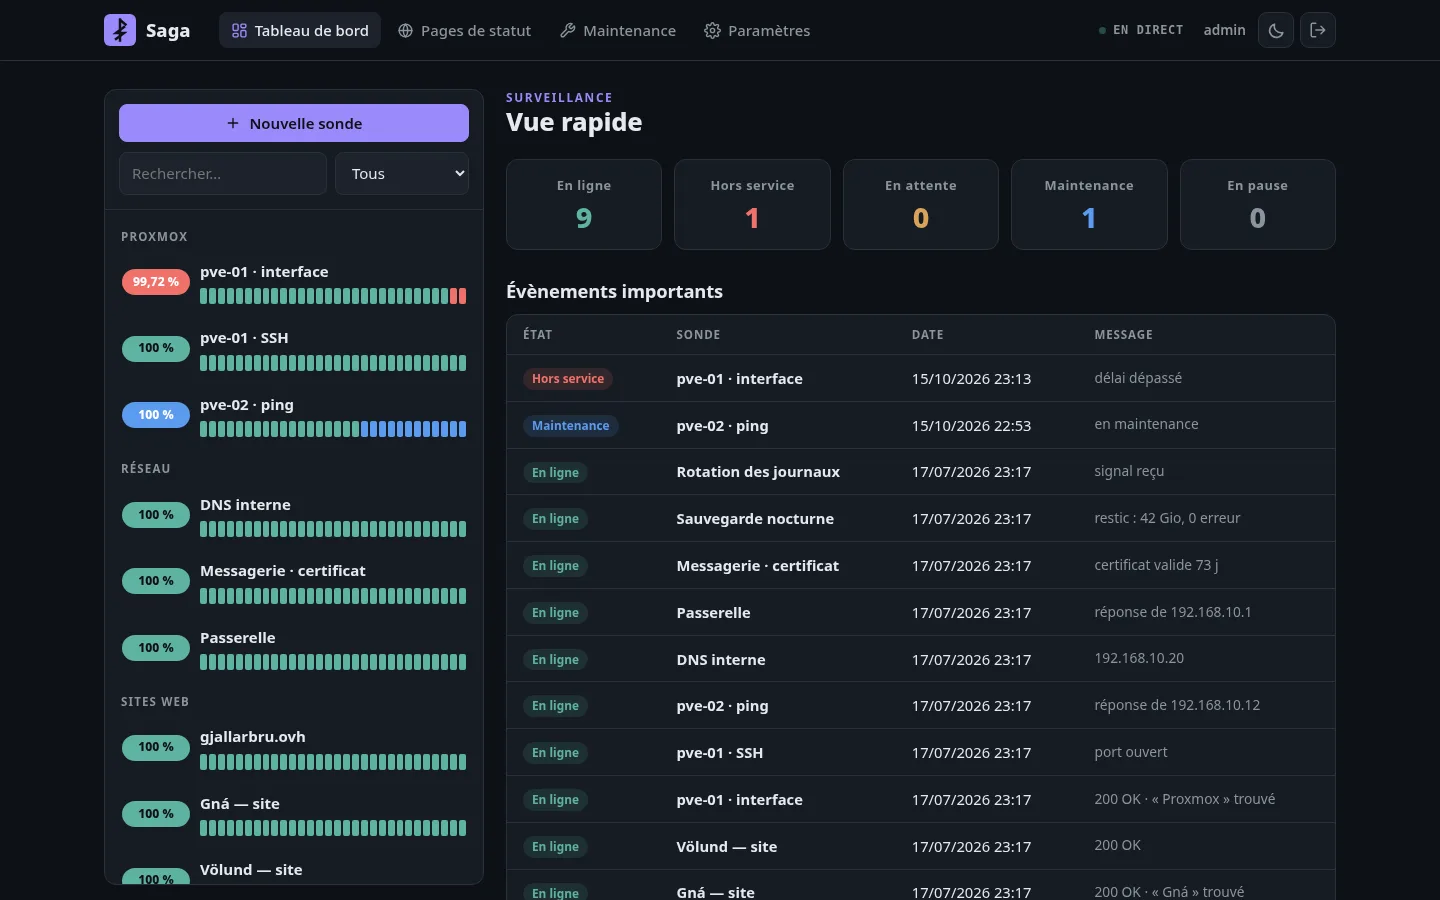Screen dimensions: 1440x900
Task: Click Rotation des journaux in events table
Action: pyautogui.click(x=758, y=472)
